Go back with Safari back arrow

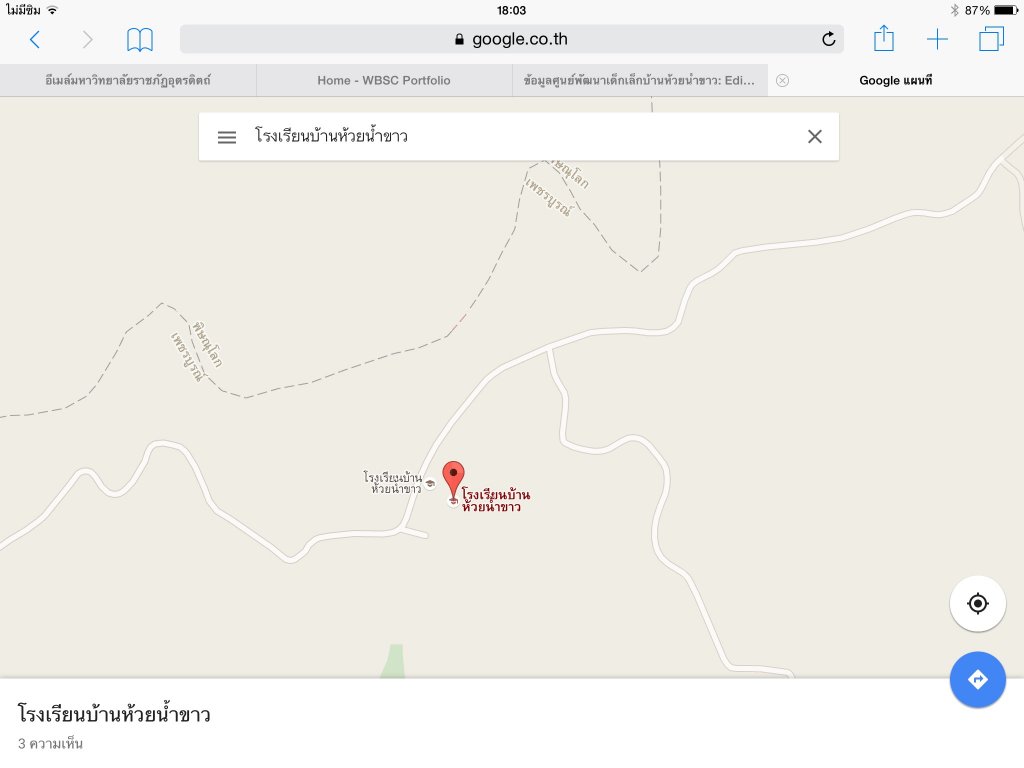[35, 40]
